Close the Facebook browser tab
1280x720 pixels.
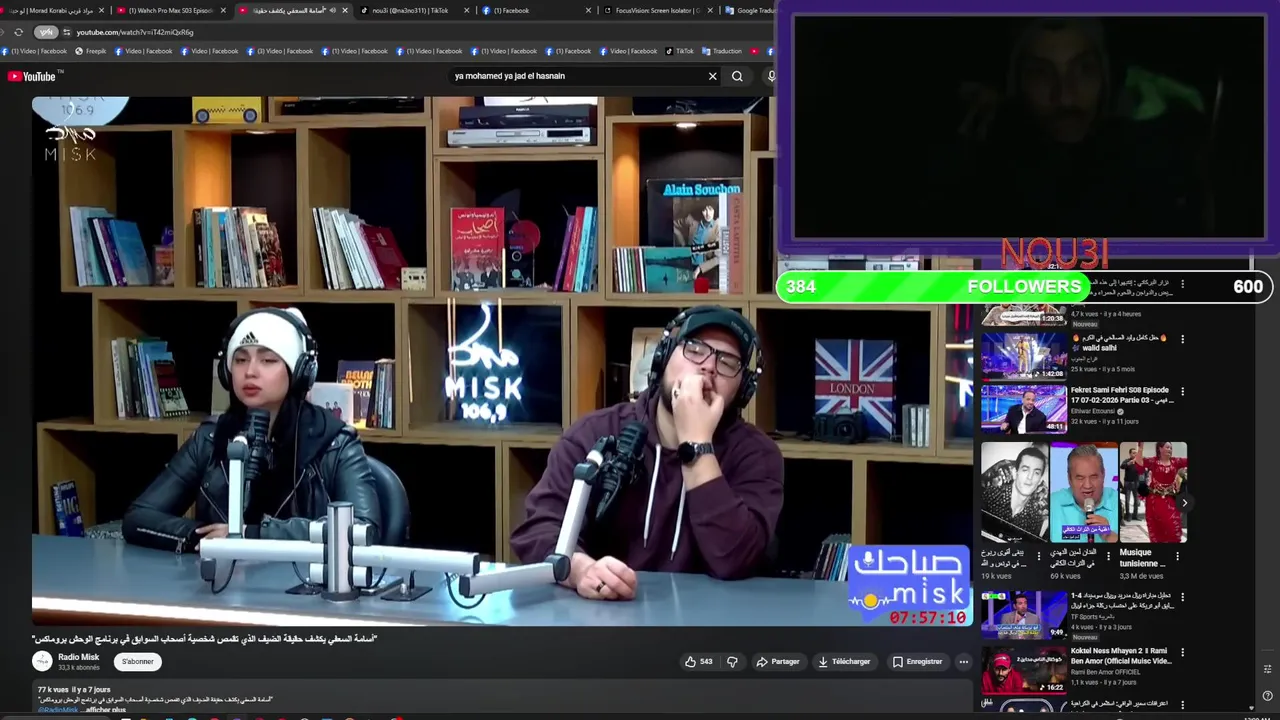[x=588, y=10]
